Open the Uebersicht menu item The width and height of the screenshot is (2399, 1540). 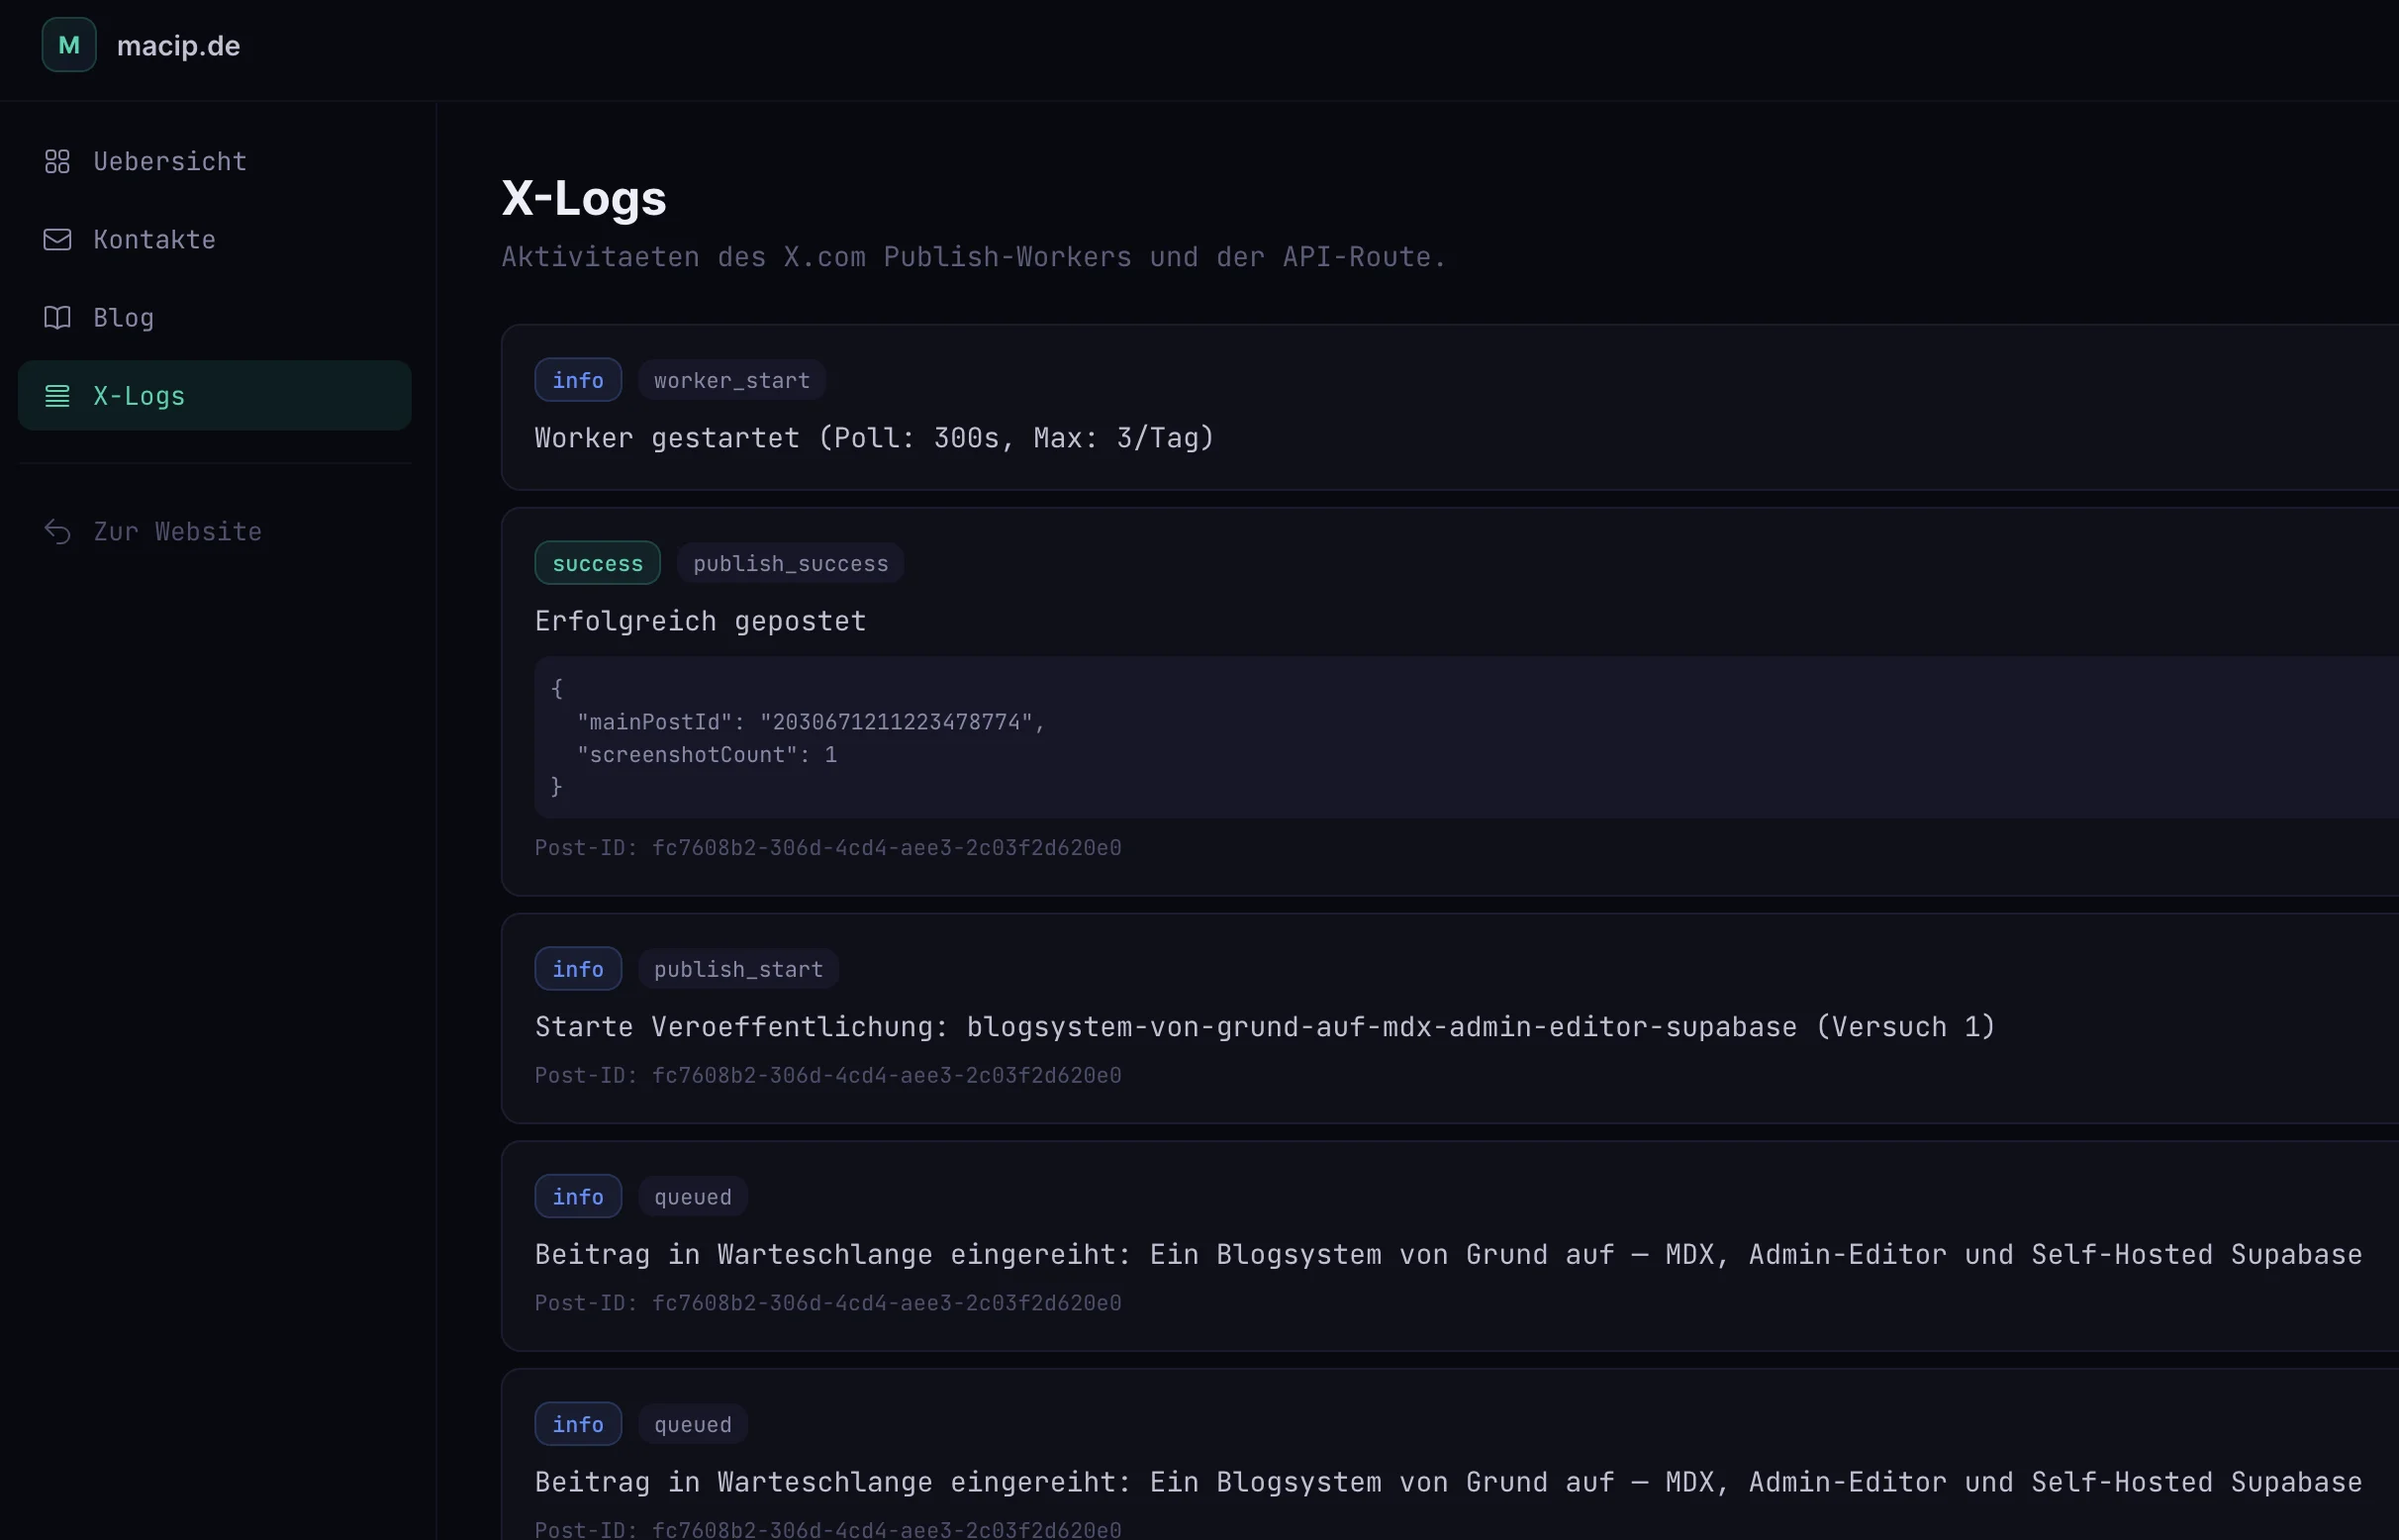[x=169, y=161]
